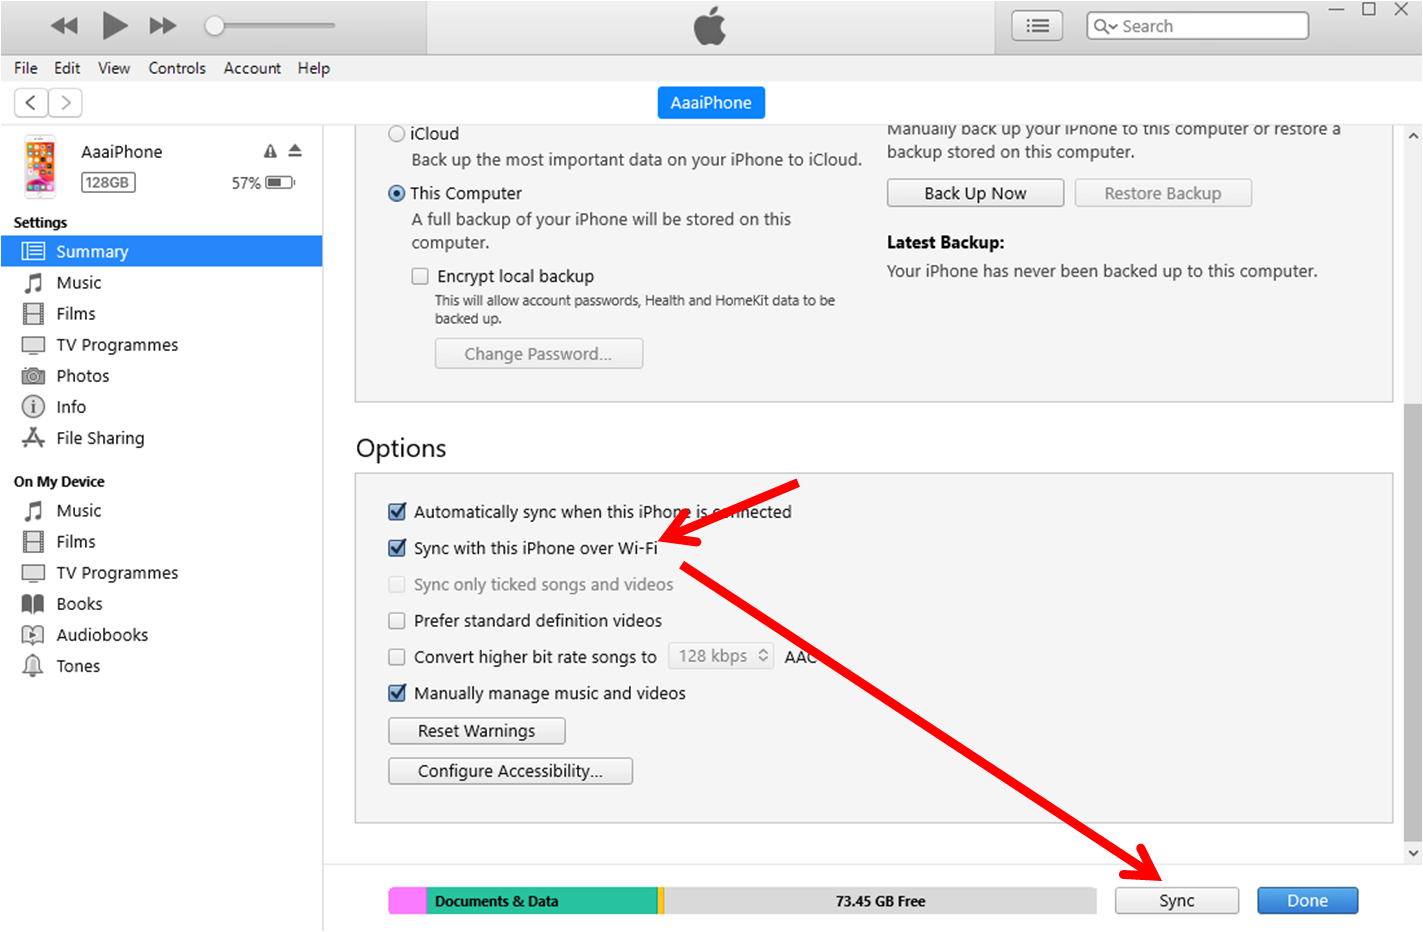Click the scrollbar up arrow
The width and height of the screenshot is (1423, 932).
tap(1413, 135)
